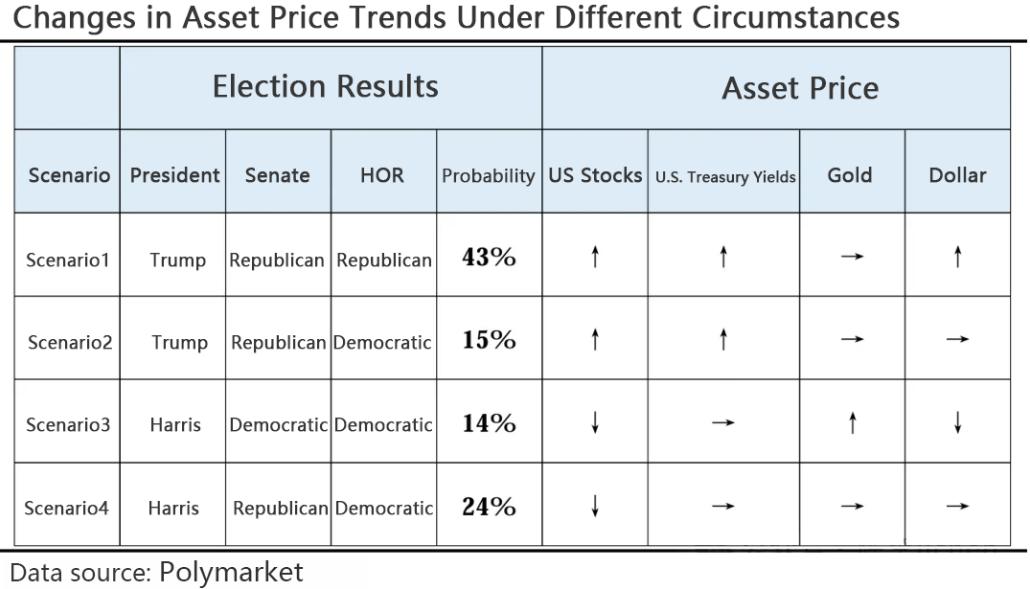Click the up arrow for Scenario1 US Stocks
Screen dimensions: 1030x589
(595, 259)
